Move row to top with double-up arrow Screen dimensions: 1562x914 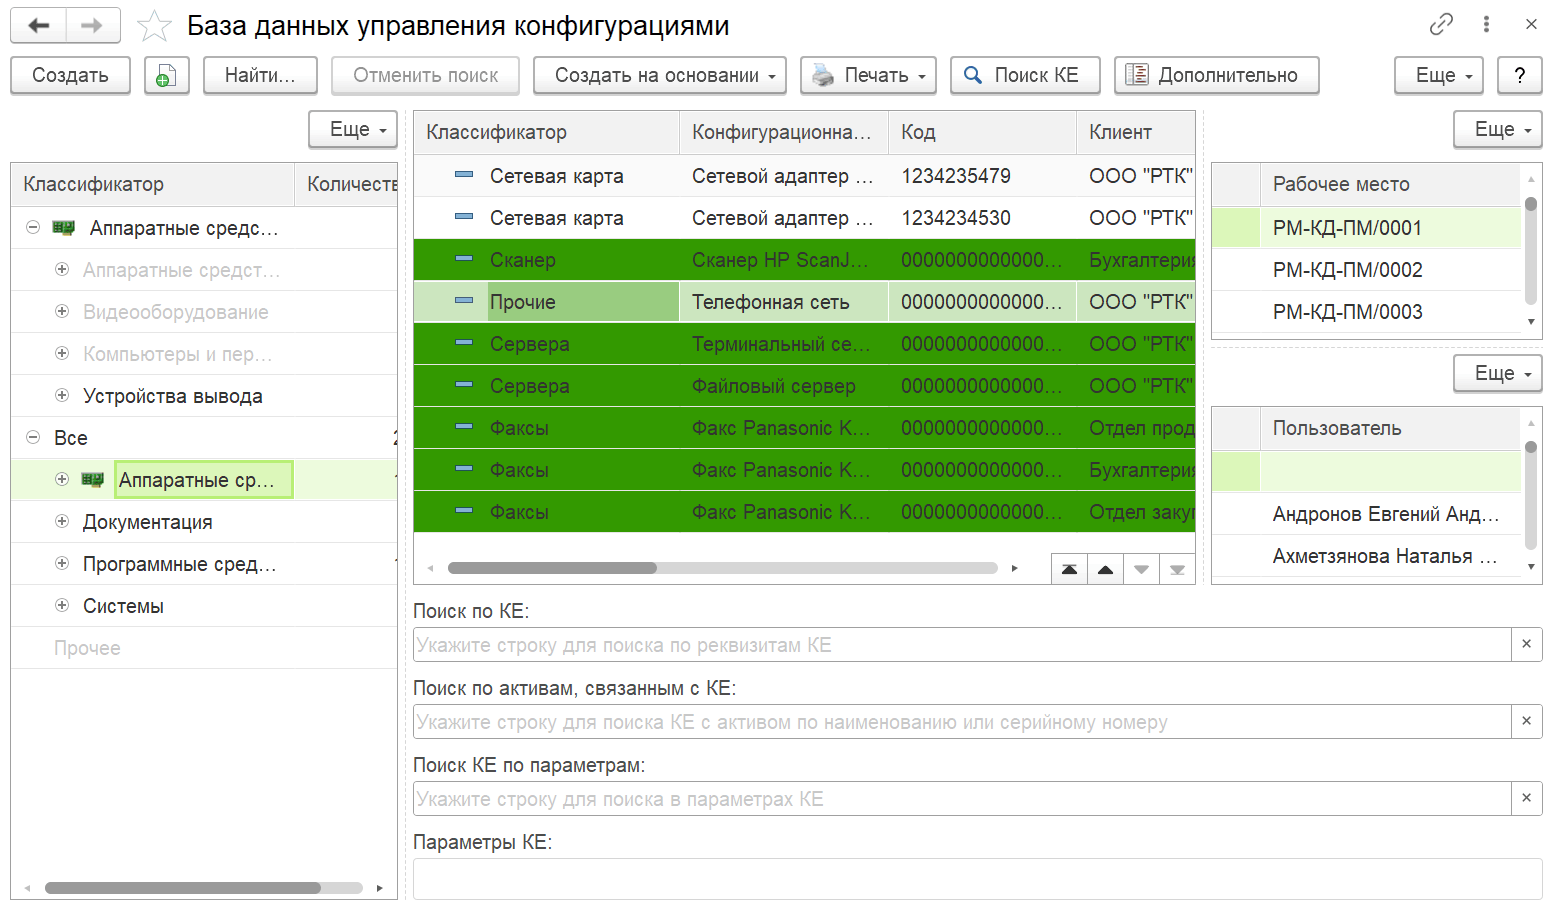pyautogui.click(x=1069, y=569)
